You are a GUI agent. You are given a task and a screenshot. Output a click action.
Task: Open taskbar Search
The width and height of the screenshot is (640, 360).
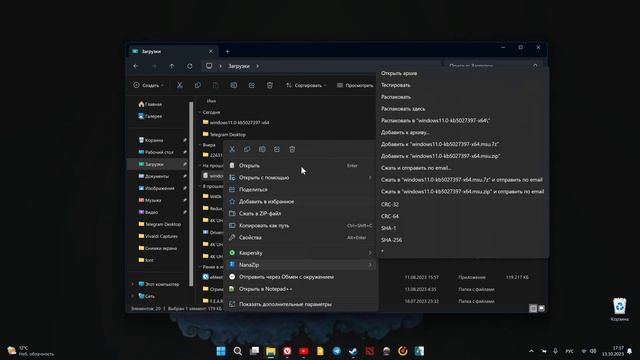click(238, 351)
